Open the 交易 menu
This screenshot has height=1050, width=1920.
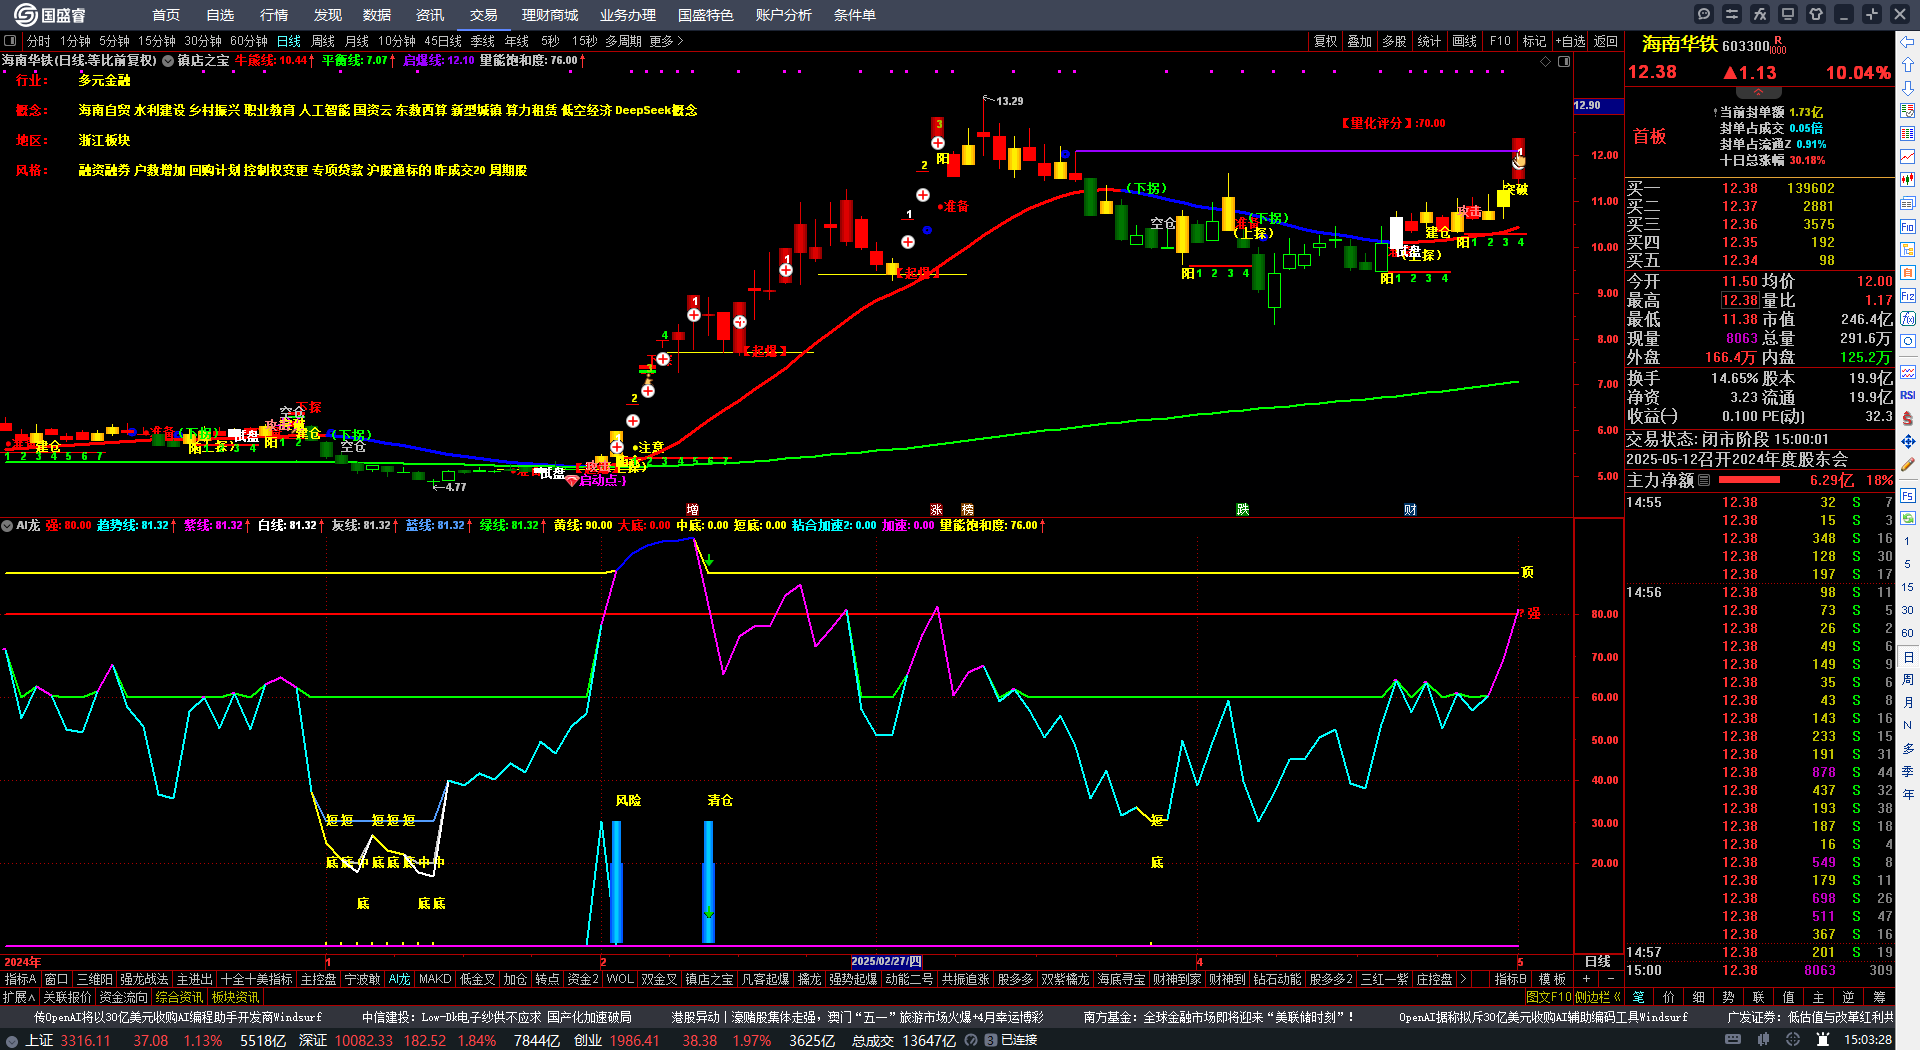pos(484,15)
